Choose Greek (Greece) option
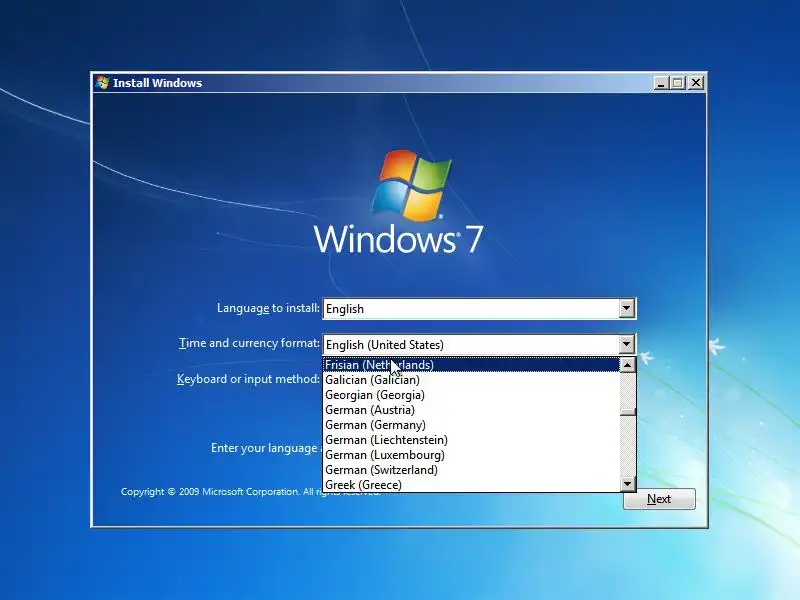This screenshot has height=600, width=800. pyautogui.click(x=471, y=485)
